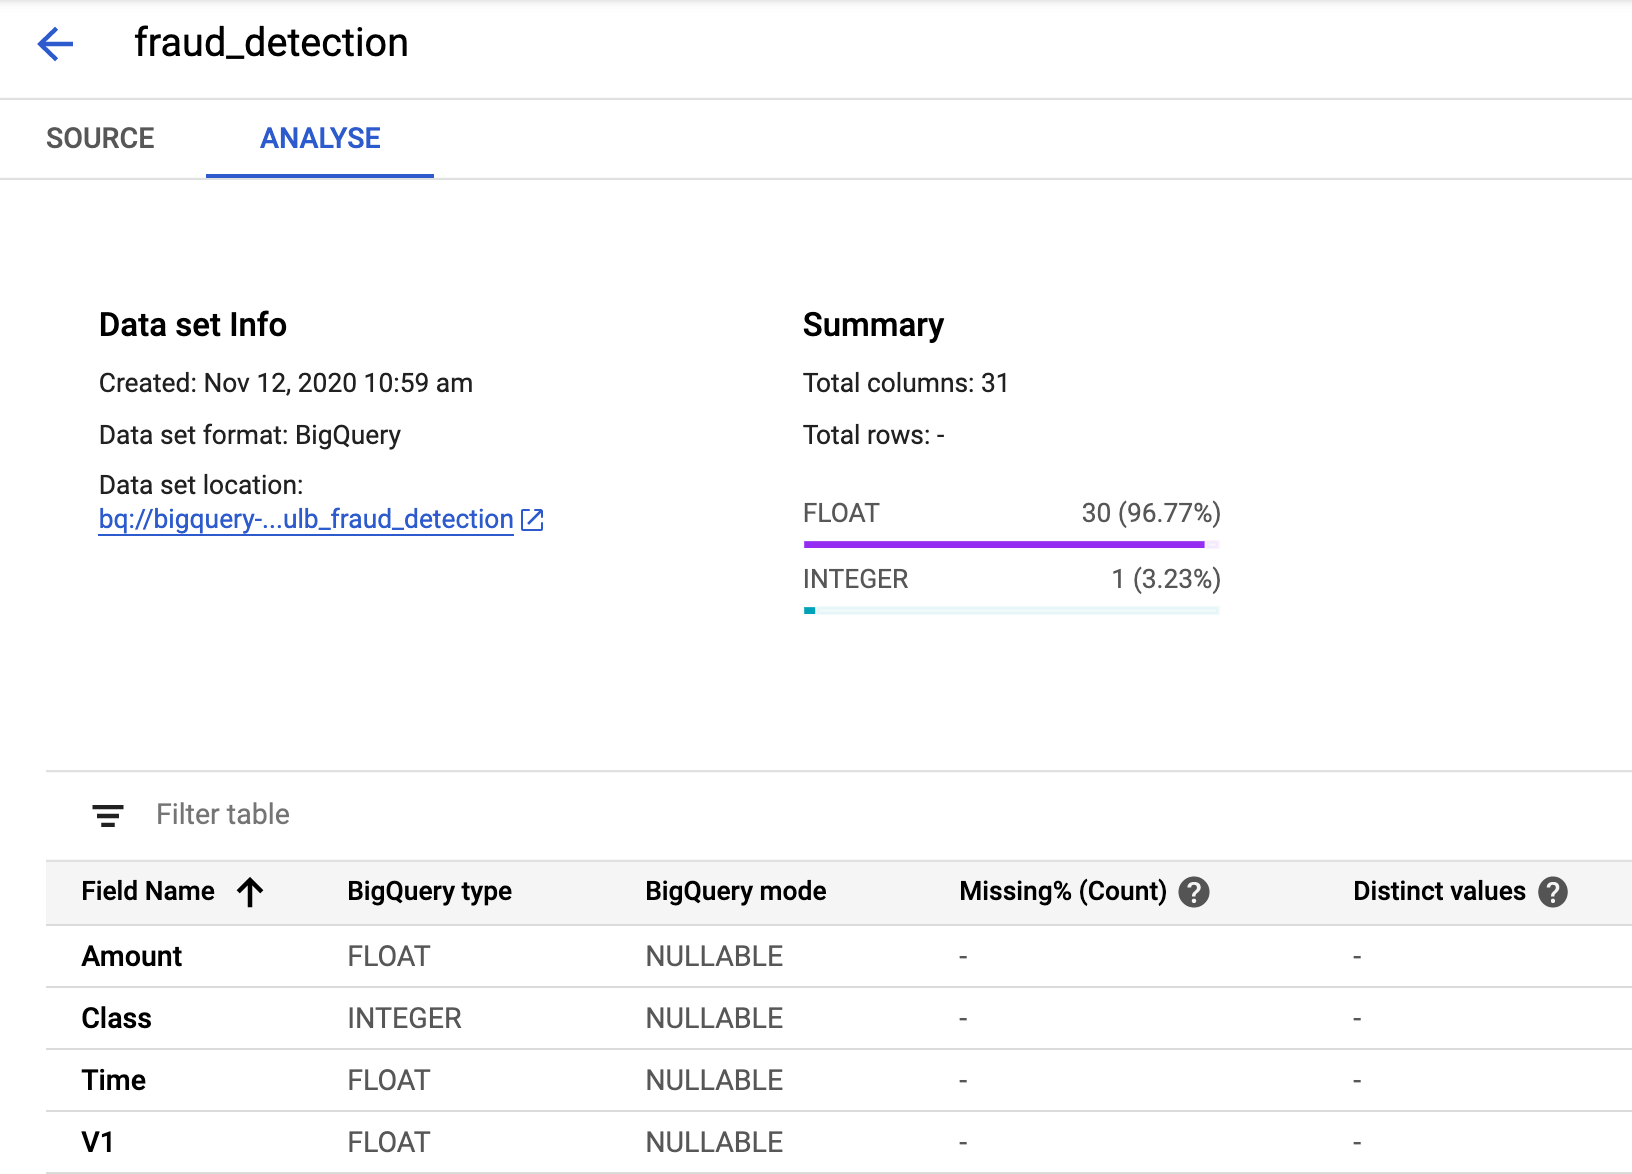Select the Amount field row
Image resolution: width=1632 pixels, height=1174 pixels.
click(132, 957)
